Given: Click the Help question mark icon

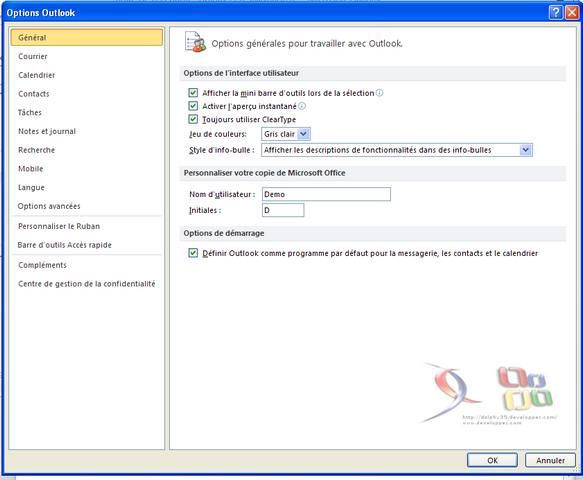Looking at the screenshot, I should coord(555,13).
